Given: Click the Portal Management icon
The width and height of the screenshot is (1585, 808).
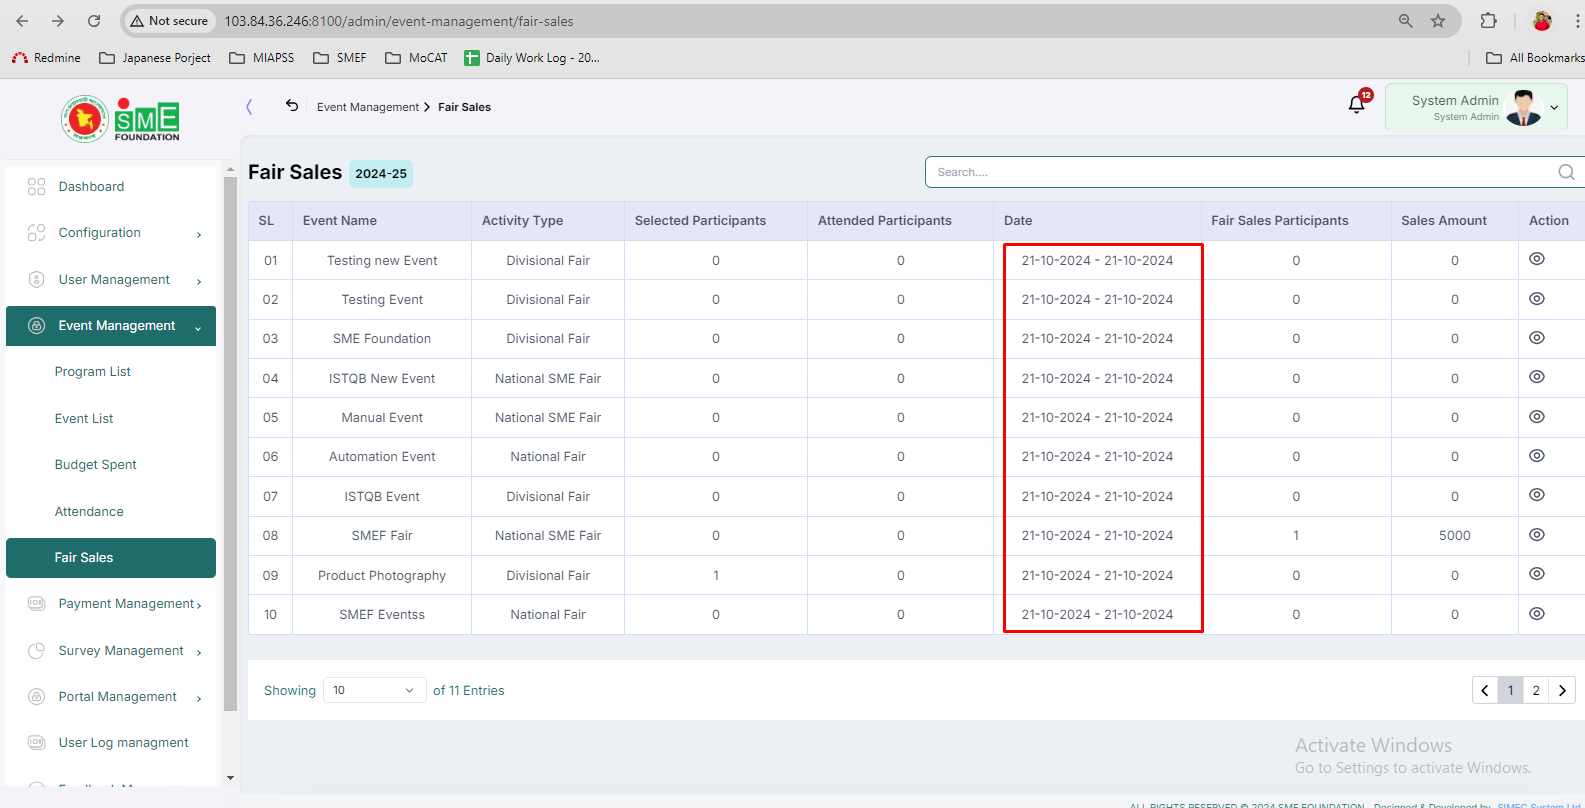Looking at the screenshot, I should click(37, 696).
